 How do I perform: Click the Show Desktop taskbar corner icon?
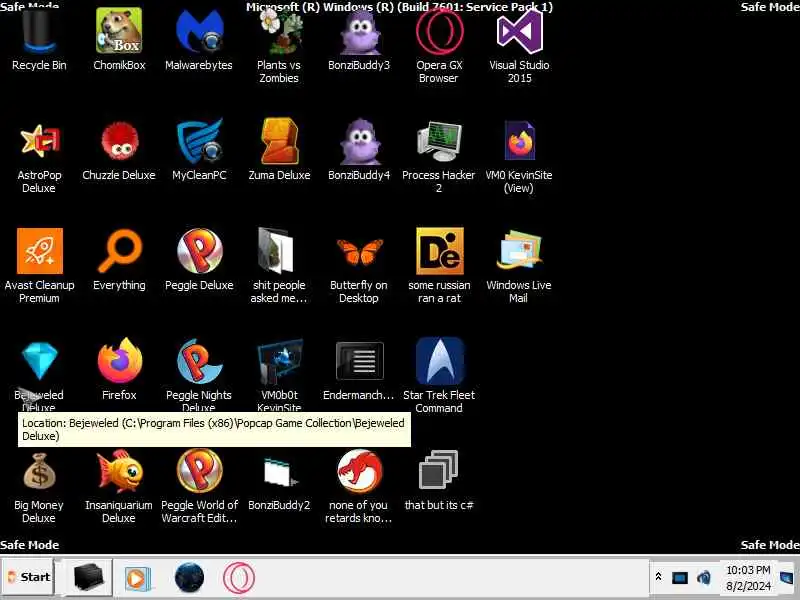click(788, 578)
